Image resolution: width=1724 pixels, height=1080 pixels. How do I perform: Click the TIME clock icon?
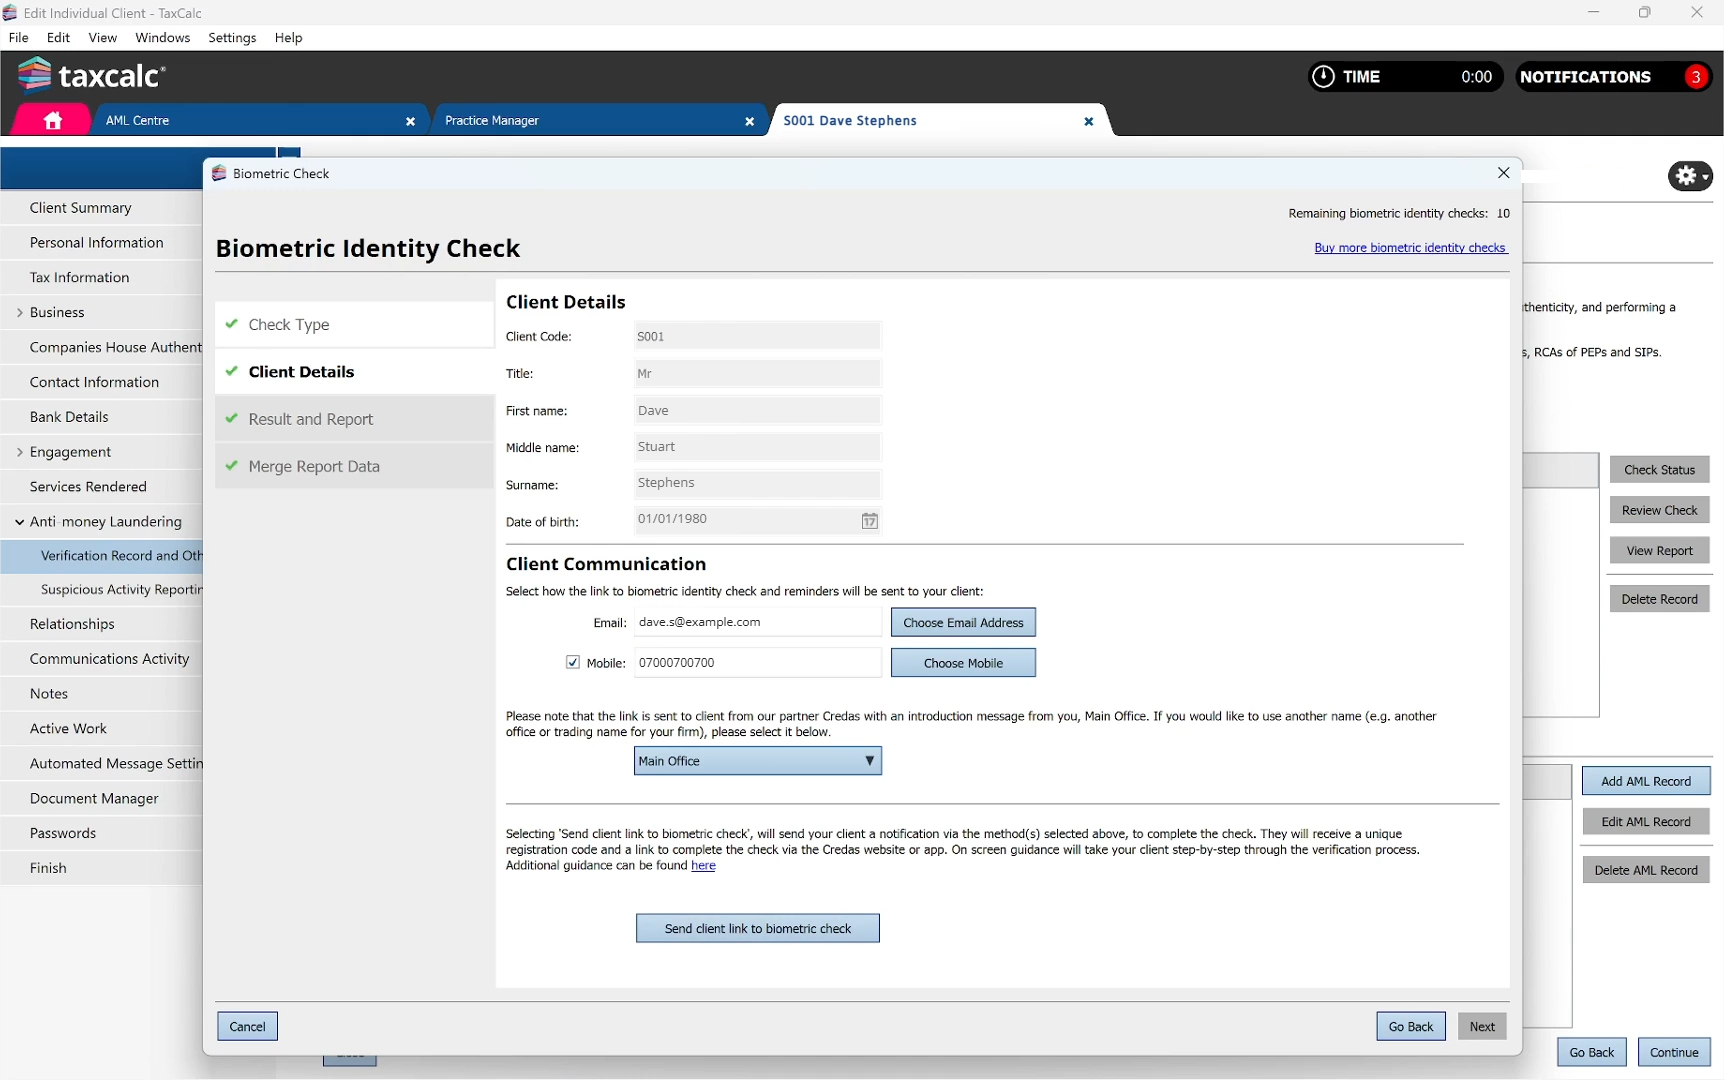[1323, 77]
